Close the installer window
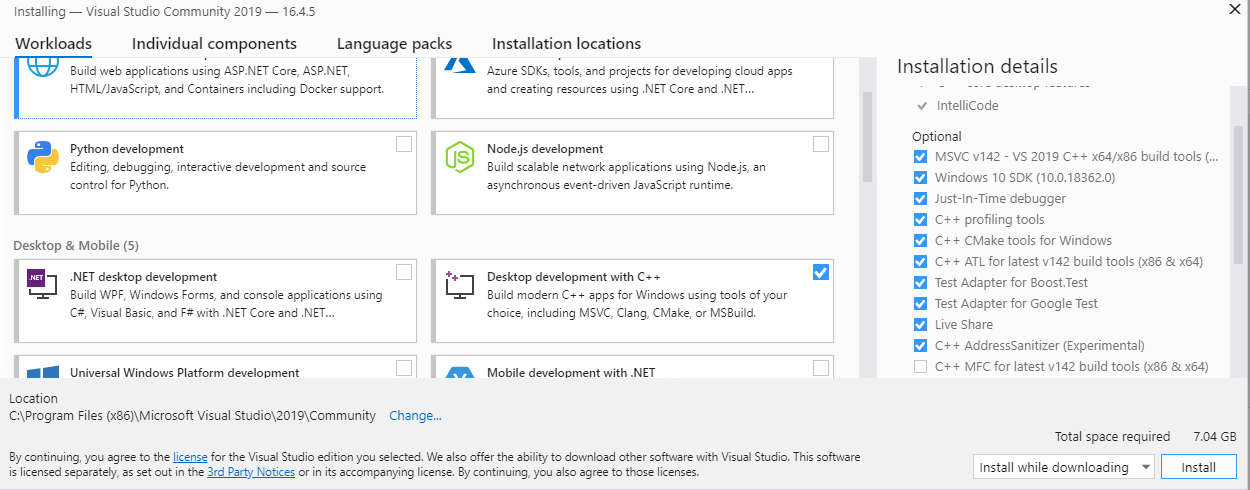This screenshot has height=490, width=1250. click(1235, 9)
